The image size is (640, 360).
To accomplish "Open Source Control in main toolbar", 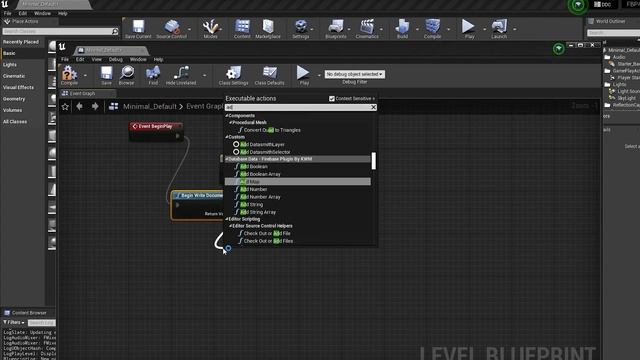I will pos(171,29).
